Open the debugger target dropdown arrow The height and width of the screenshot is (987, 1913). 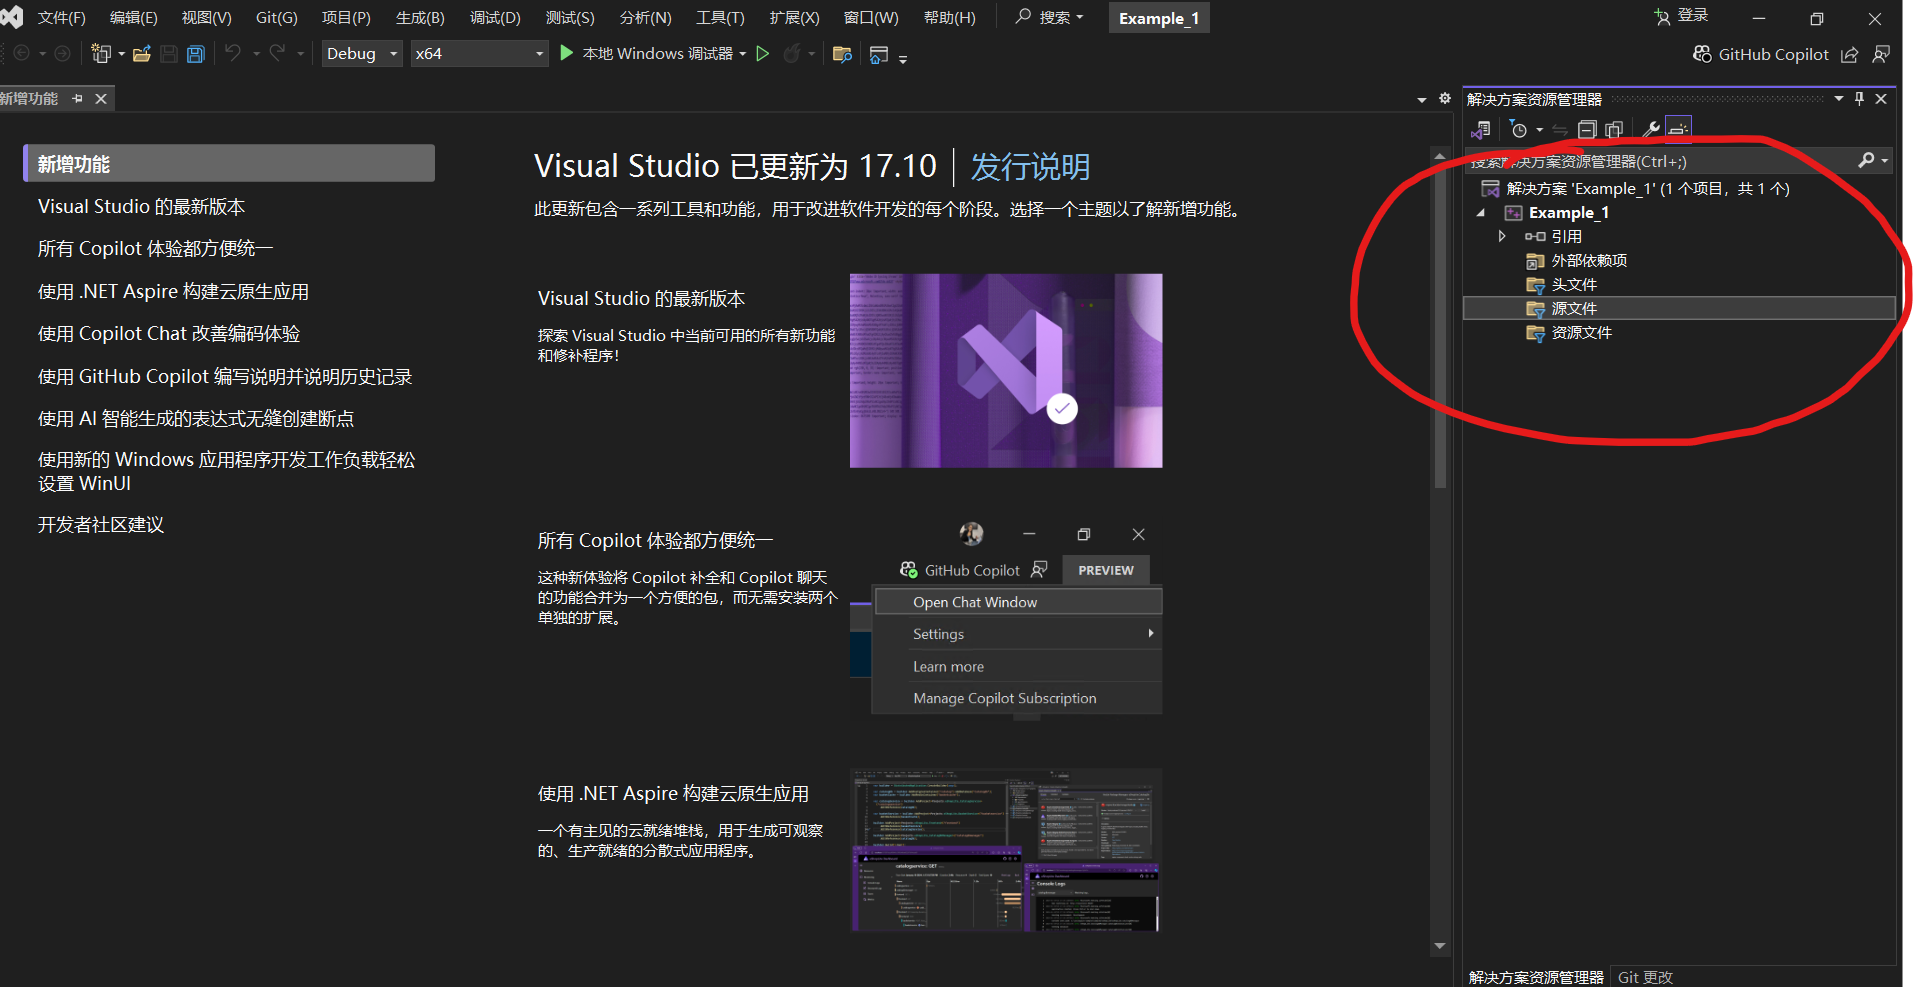(x=742, y=54)
